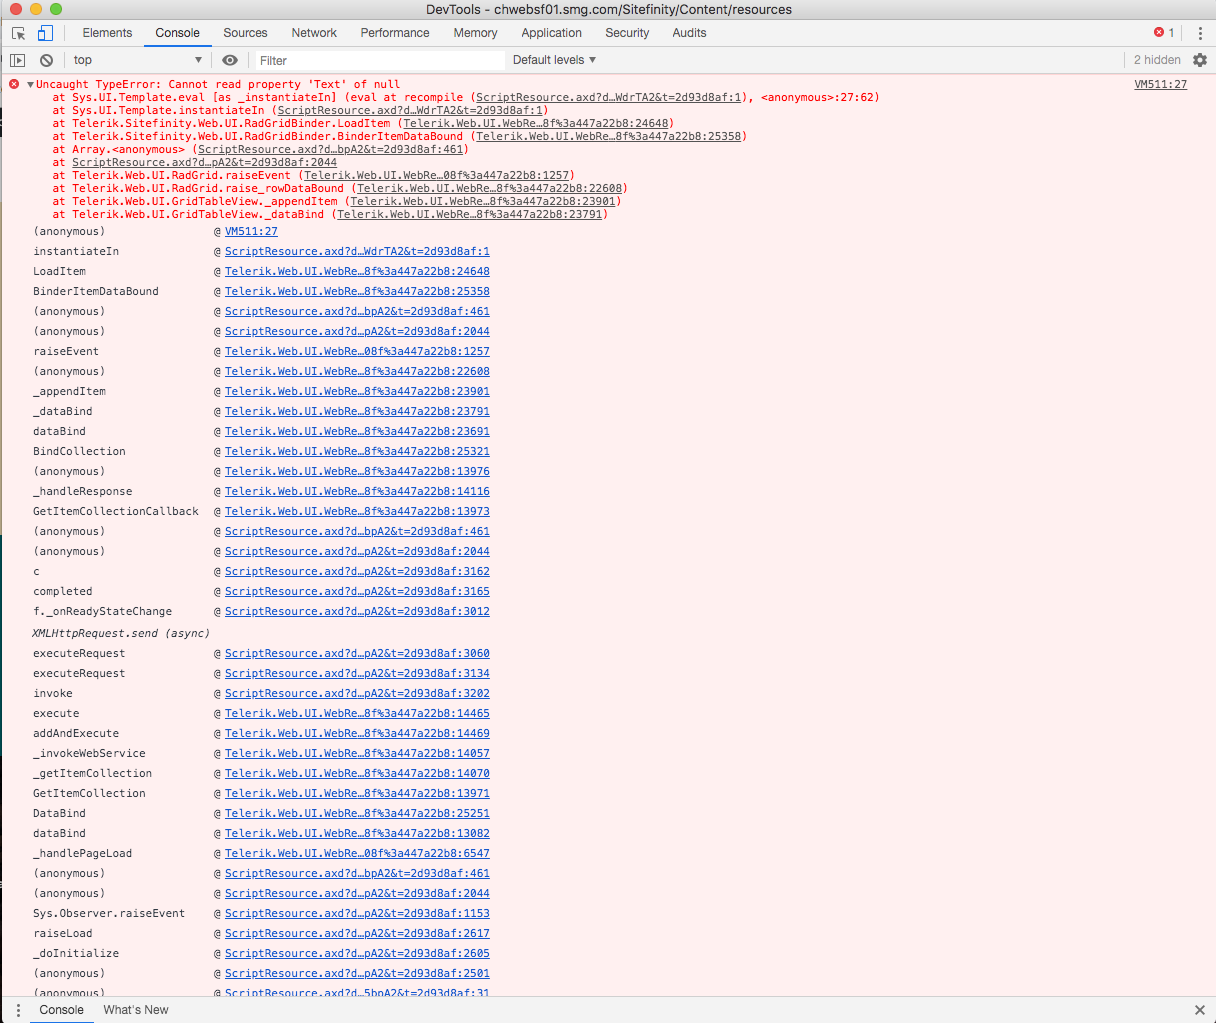1216x1023 pixels.
Task: Open the f._onReadyStateChange link ending 3012
Action: coord(357,612)
